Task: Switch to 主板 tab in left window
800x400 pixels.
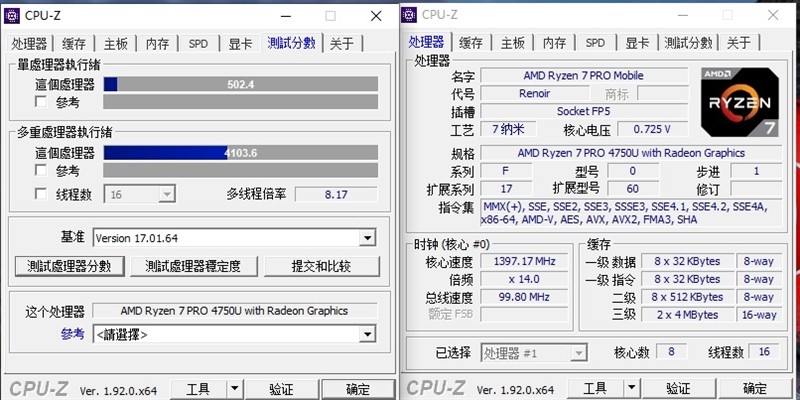Action: coord(115,44)
